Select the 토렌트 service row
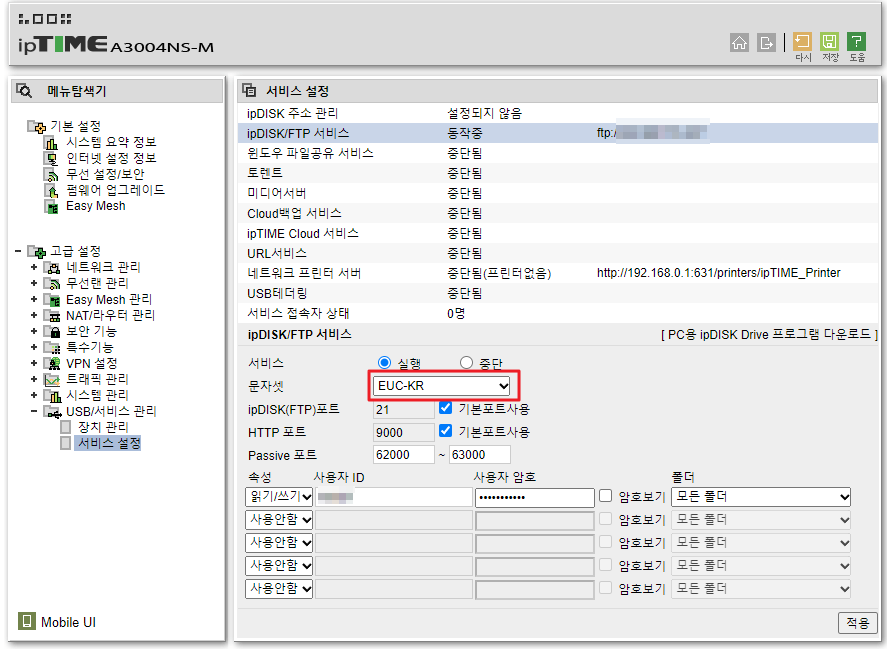The width and height of the screenshot is (887, 649). tap(558, 173)
